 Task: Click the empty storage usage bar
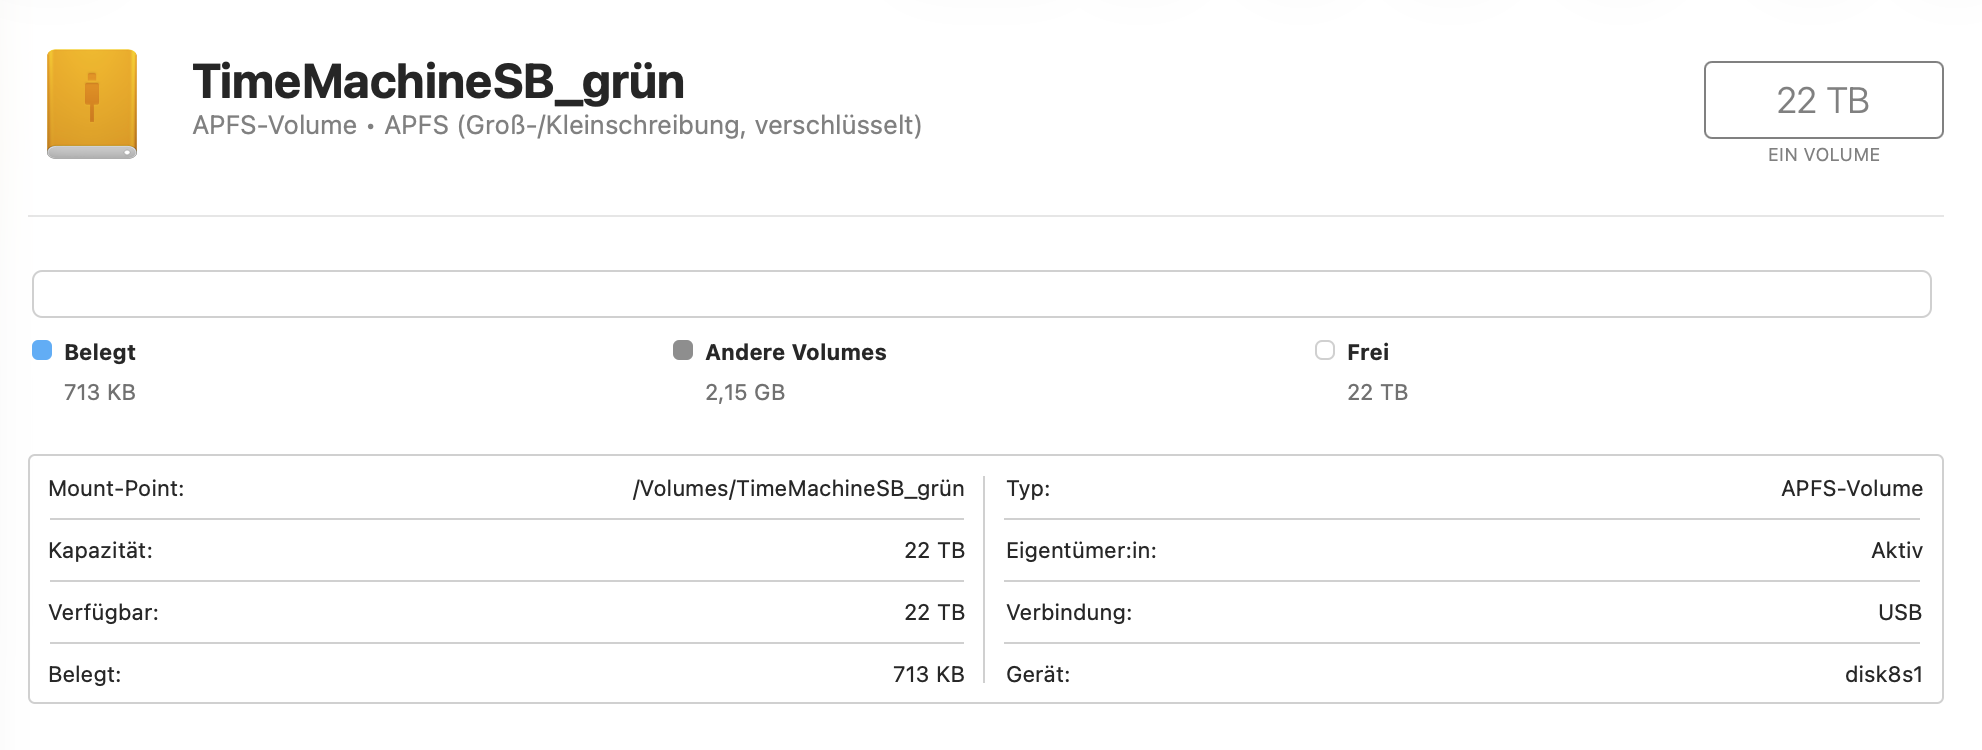pyautogui.click(x=981, y=294)
